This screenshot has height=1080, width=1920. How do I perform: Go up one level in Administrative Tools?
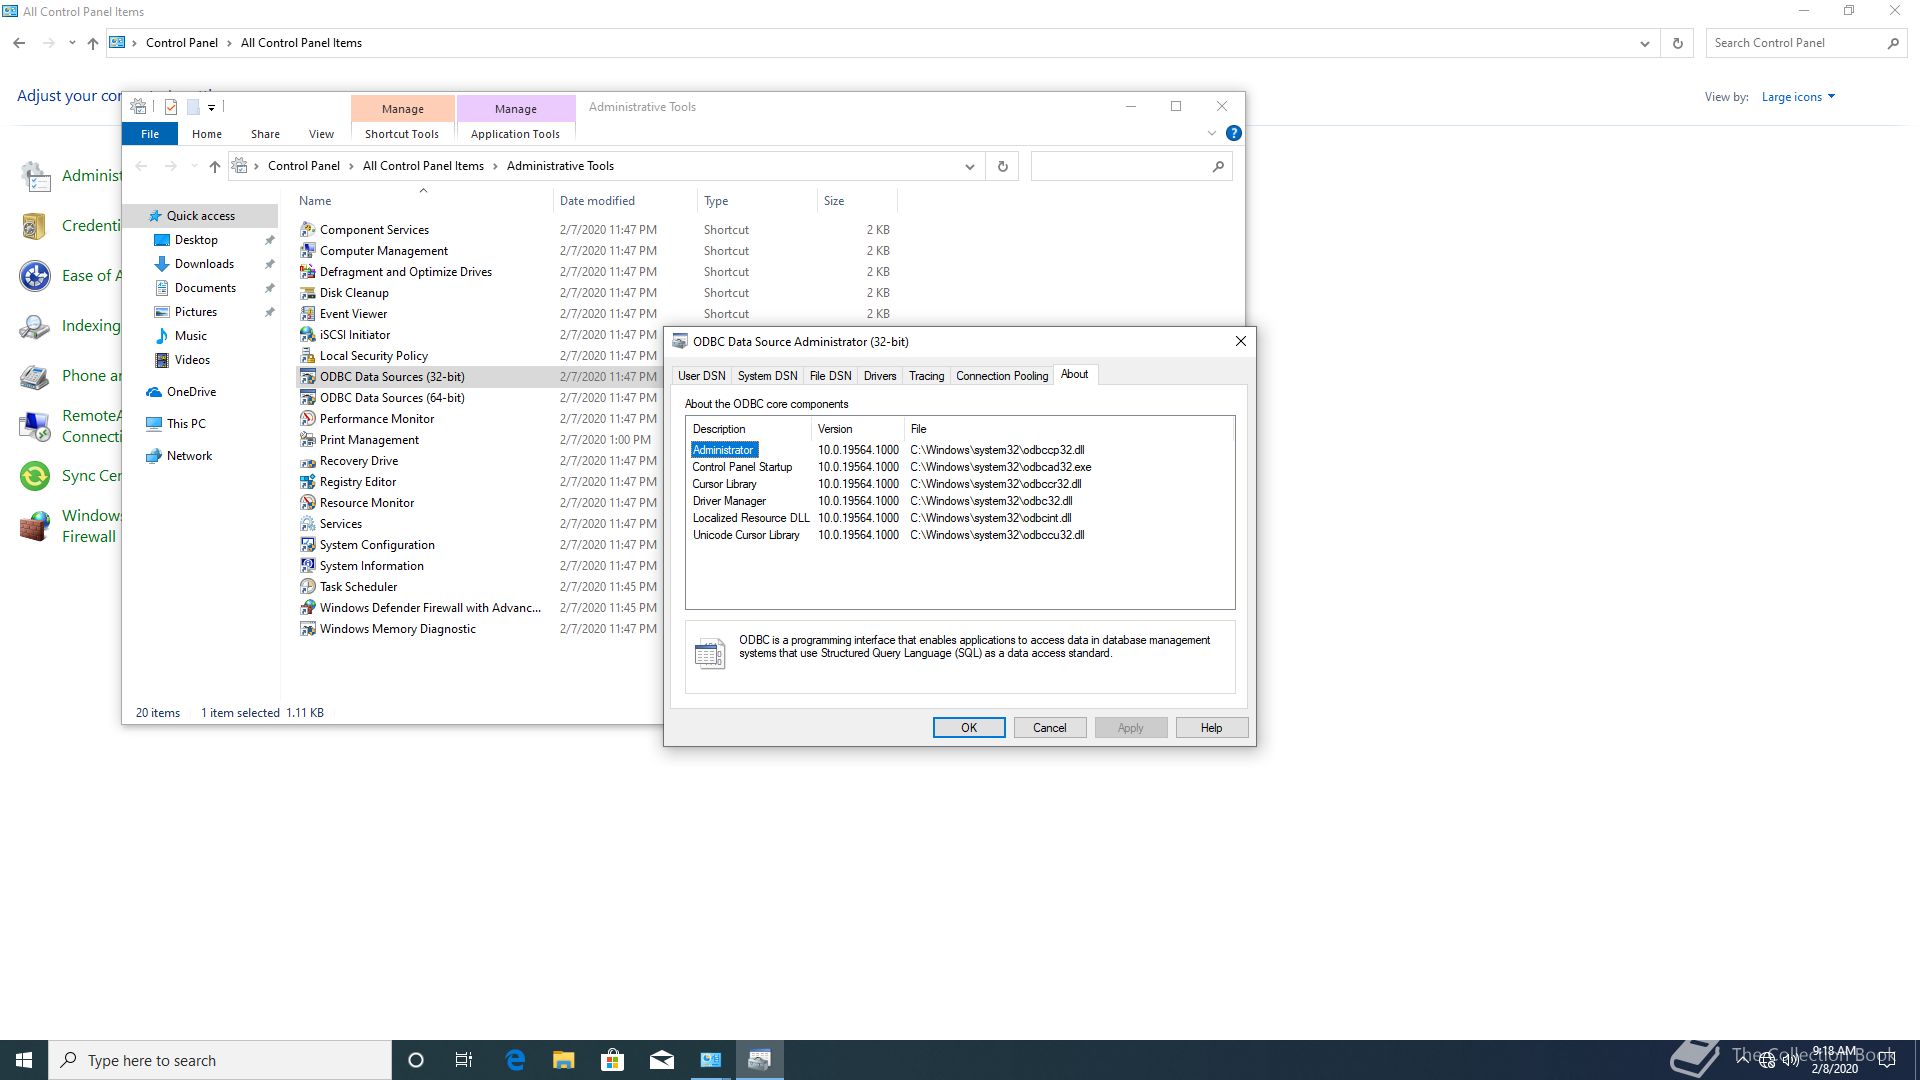(x=214, y=166)
